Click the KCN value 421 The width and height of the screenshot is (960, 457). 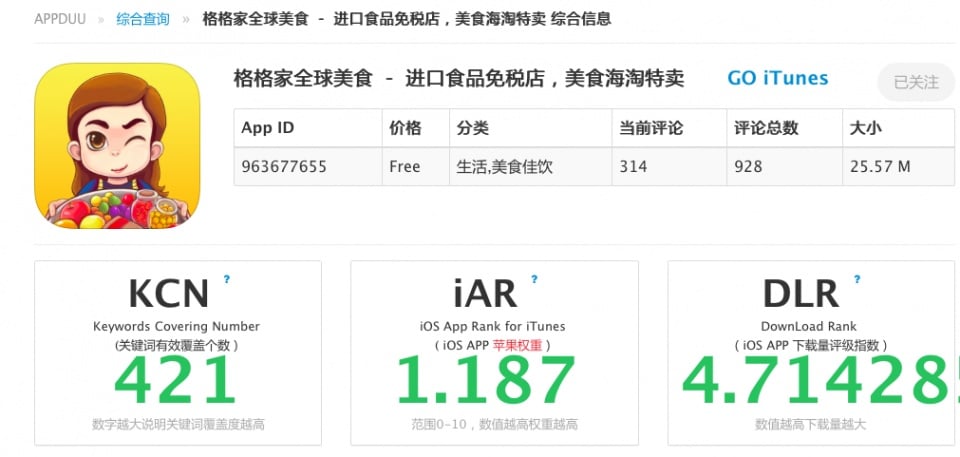[x=176, y=380]
